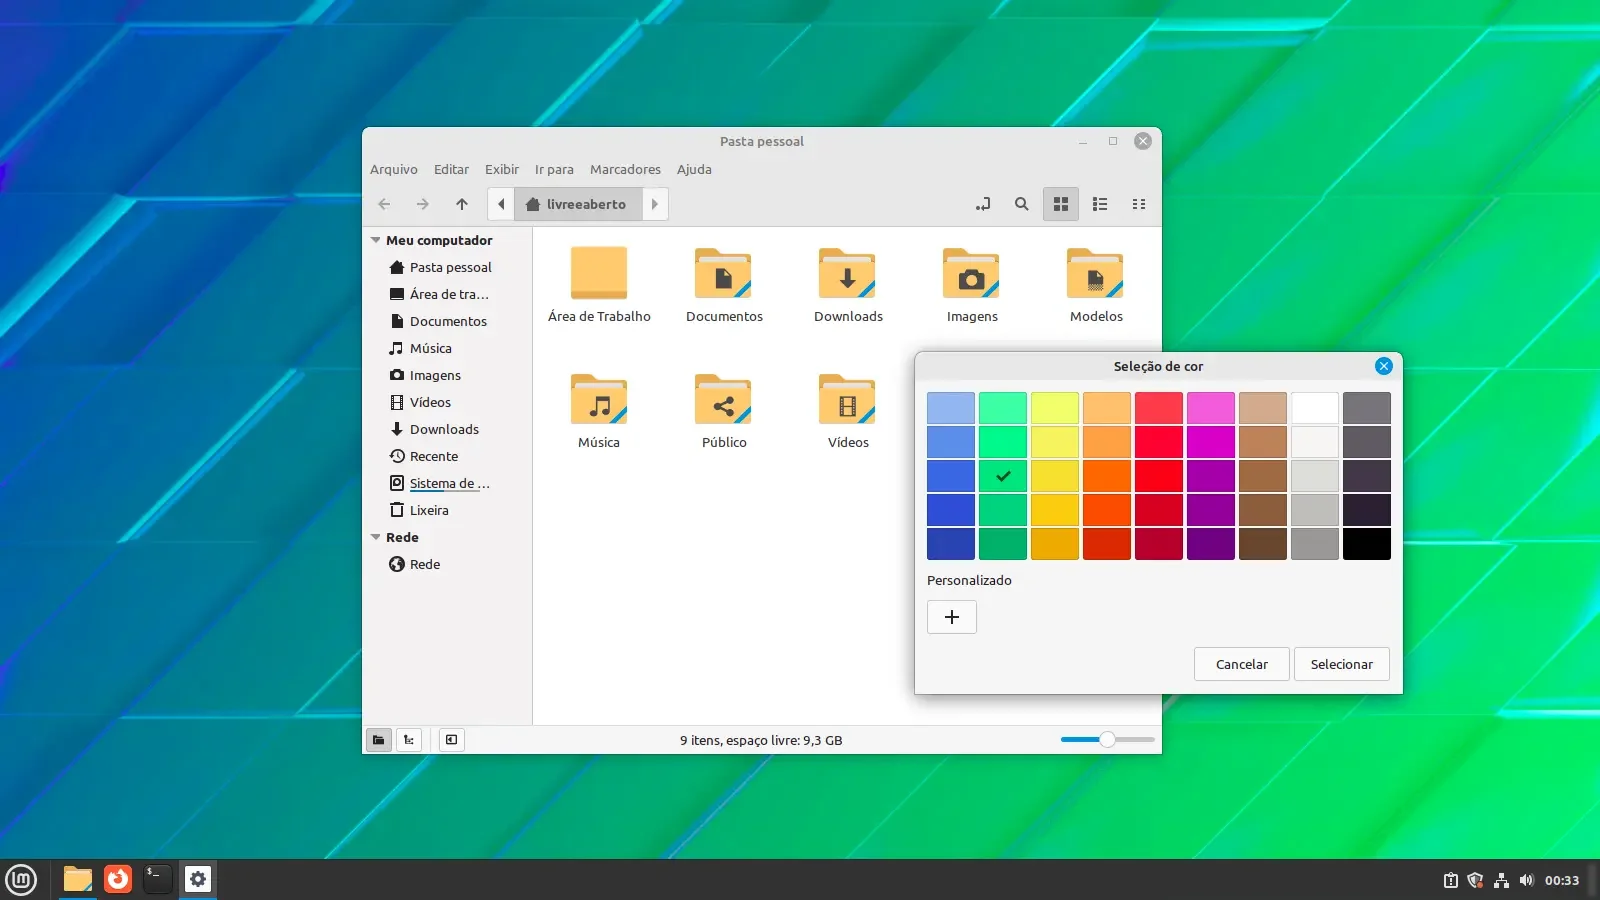This screenshot has width=1600, height=900.
Task: Launch the Firefox browser from taskbar
Action: tap(118, 879)
